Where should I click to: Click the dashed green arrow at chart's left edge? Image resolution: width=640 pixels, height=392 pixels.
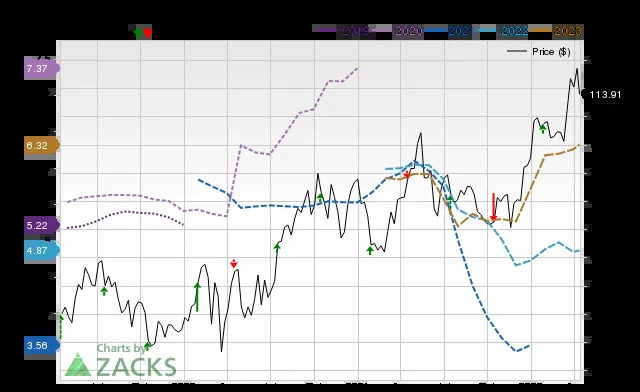point(61,327)
